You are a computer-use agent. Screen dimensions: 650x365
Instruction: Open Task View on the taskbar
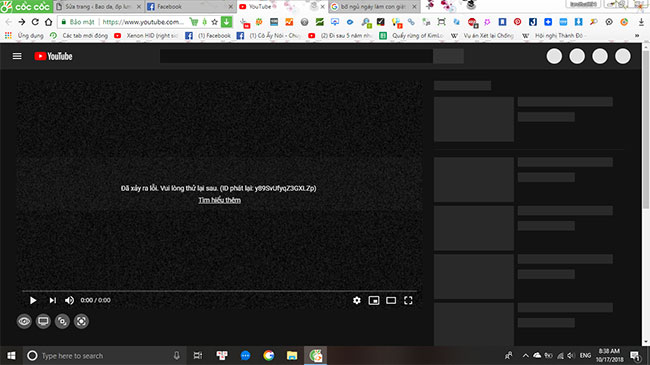click(198, 356)
